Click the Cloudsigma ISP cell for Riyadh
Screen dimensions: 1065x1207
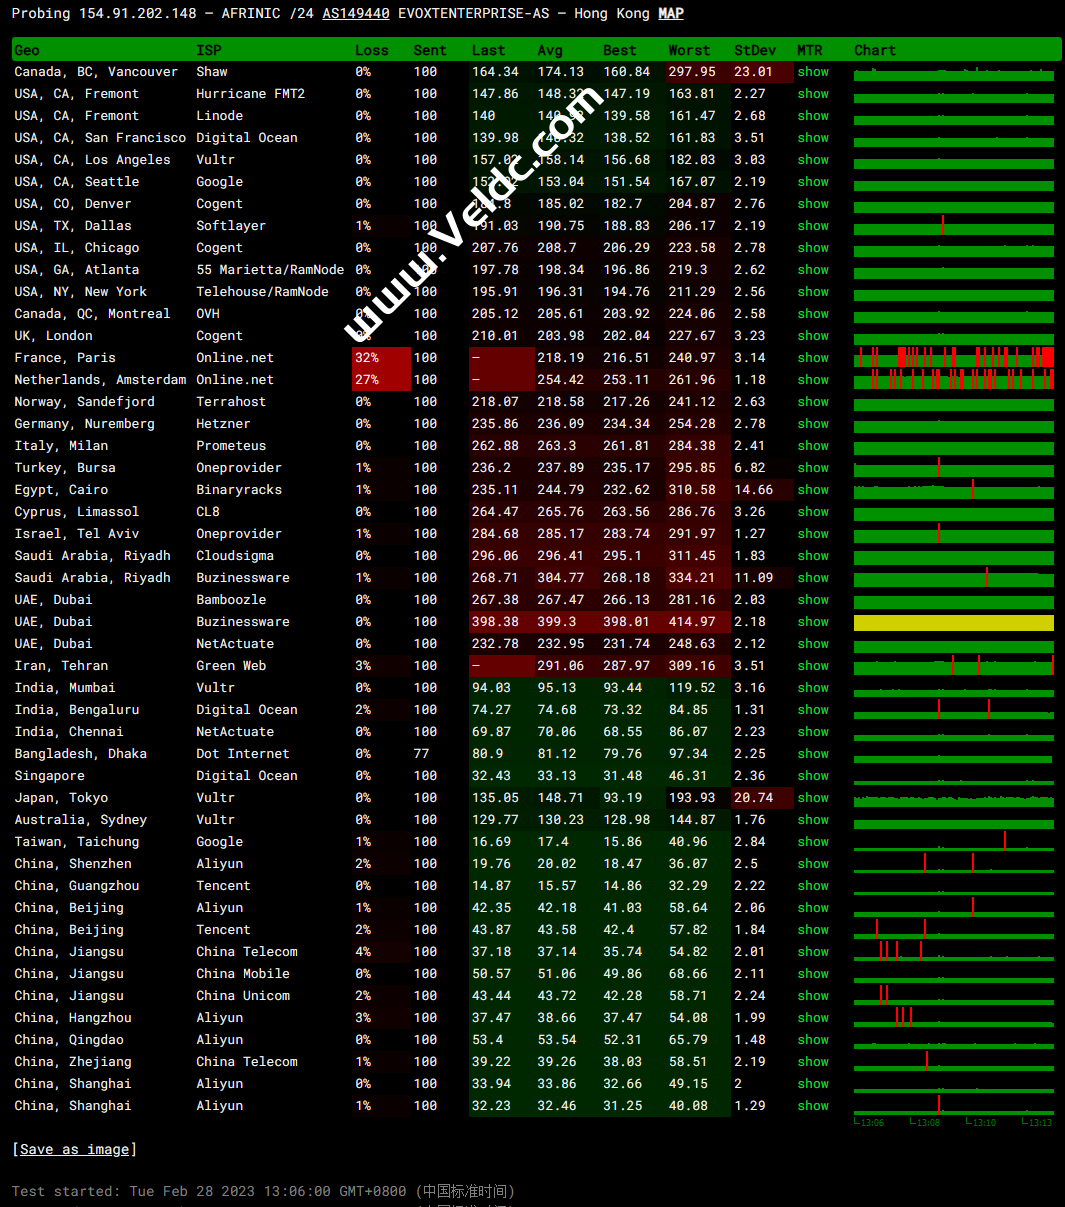(235, 556)
